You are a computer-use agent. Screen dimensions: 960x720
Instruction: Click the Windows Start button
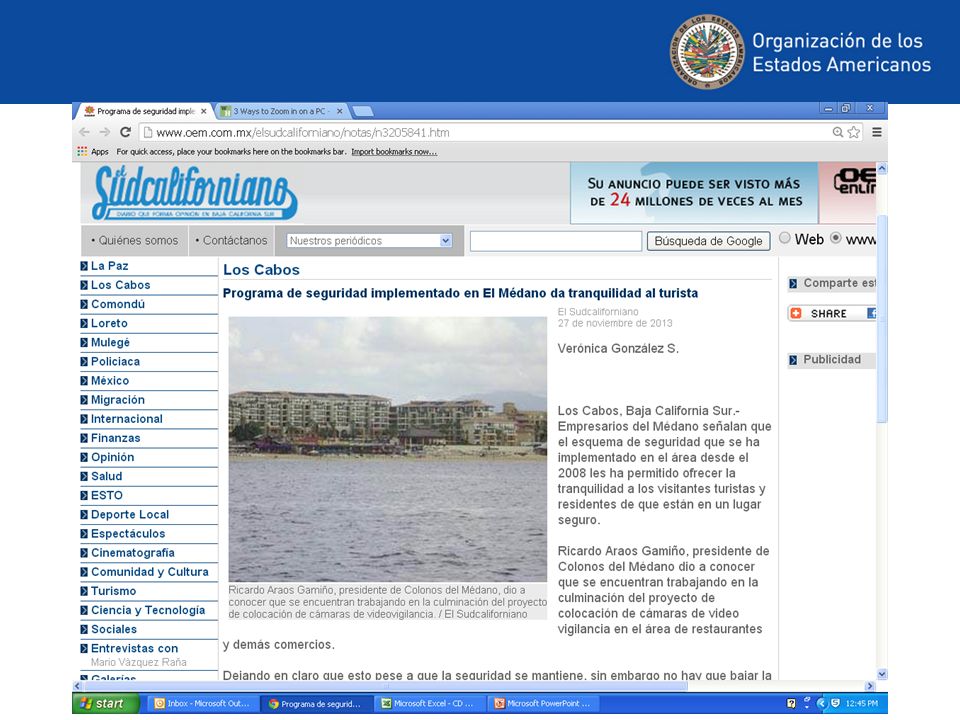pyautogui.click(x=105, y=703)
